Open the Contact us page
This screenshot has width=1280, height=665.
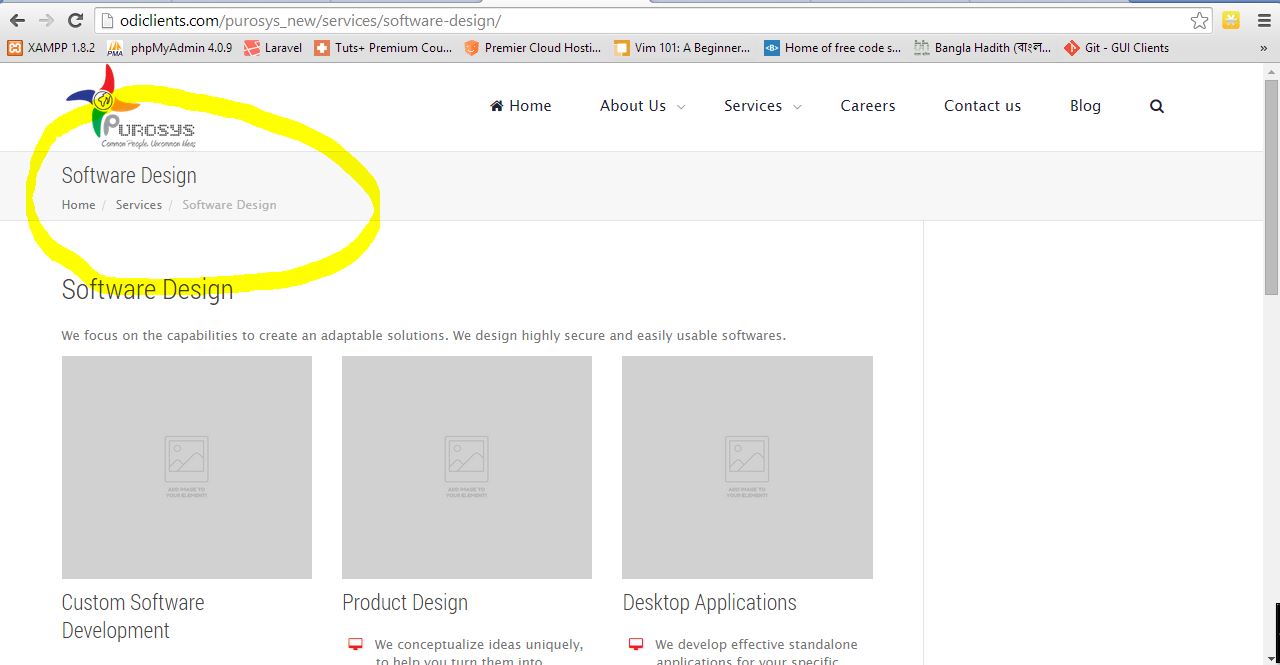(982, 106)
